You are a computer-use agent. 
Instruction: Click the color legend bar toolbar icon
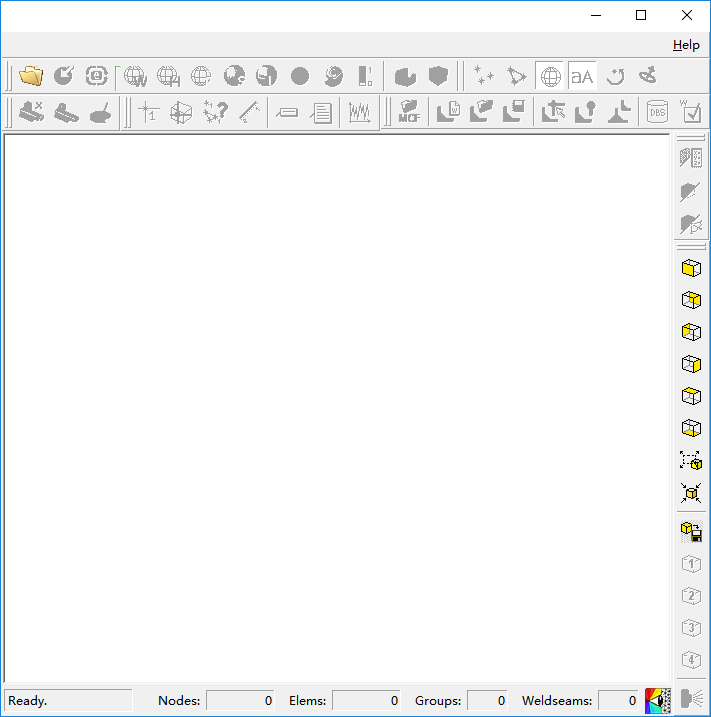[365, 76]
